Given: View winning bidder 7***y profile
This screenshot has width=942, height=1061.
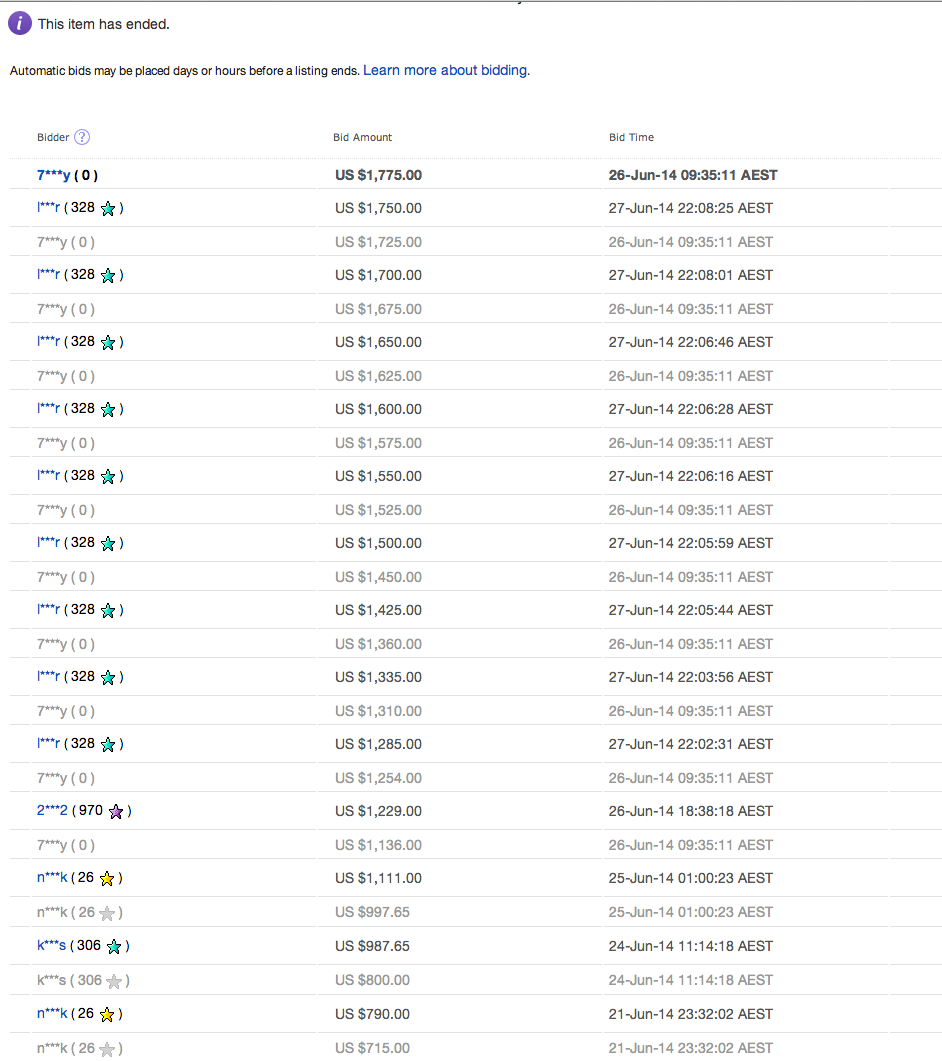Looking at the screenshot, I should pyautogui.click(x=49, y=174).
